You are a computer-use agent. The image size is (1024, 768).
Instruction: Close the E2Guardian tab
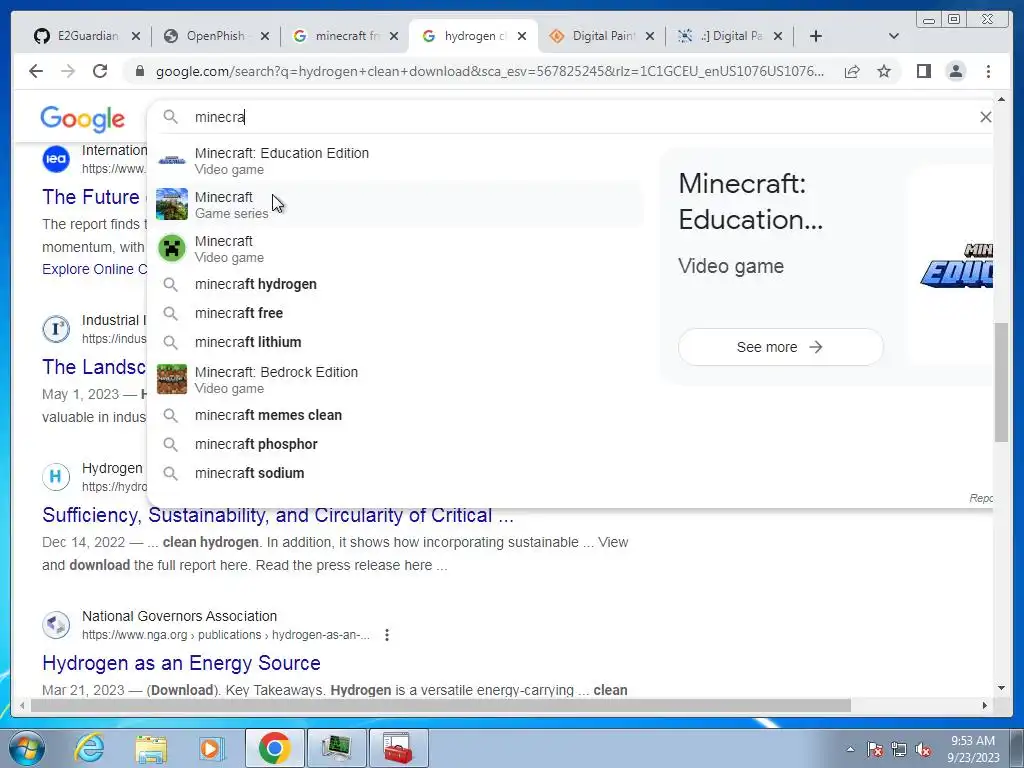(x=136, y=36)
